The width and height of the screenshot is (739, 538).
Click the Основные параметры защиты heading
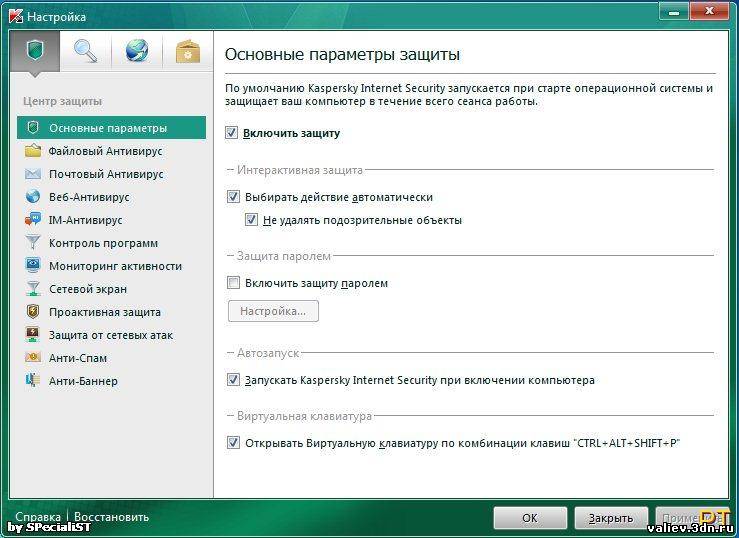tap(342, 54)
